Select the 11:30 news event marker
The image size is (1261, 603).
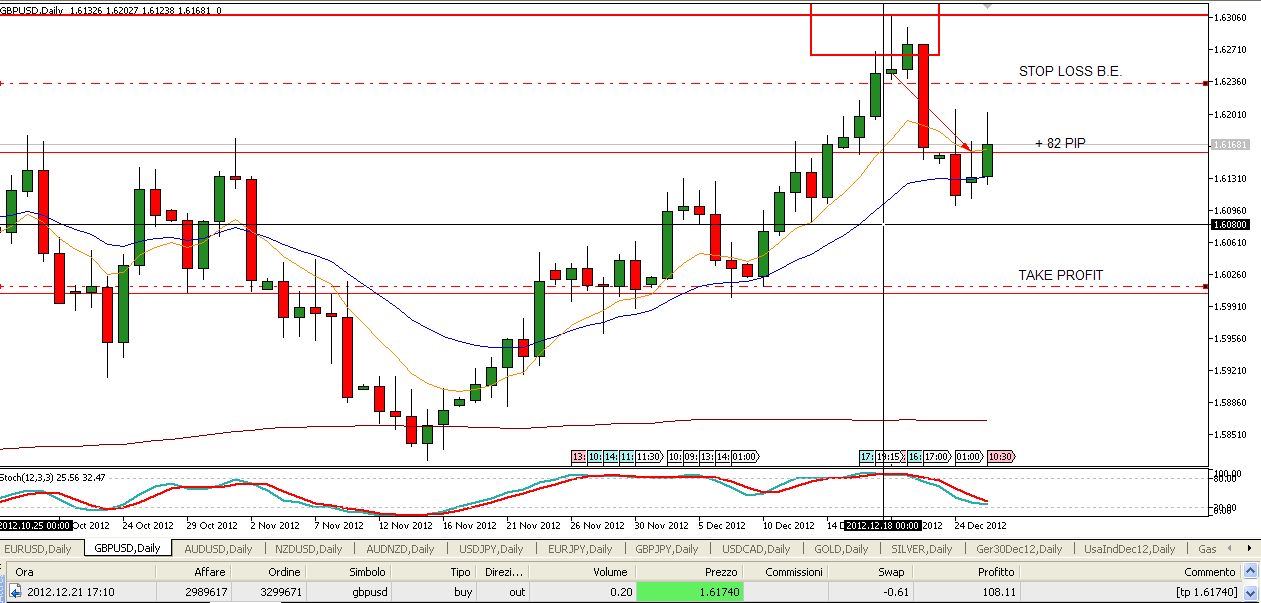[648, 456]
